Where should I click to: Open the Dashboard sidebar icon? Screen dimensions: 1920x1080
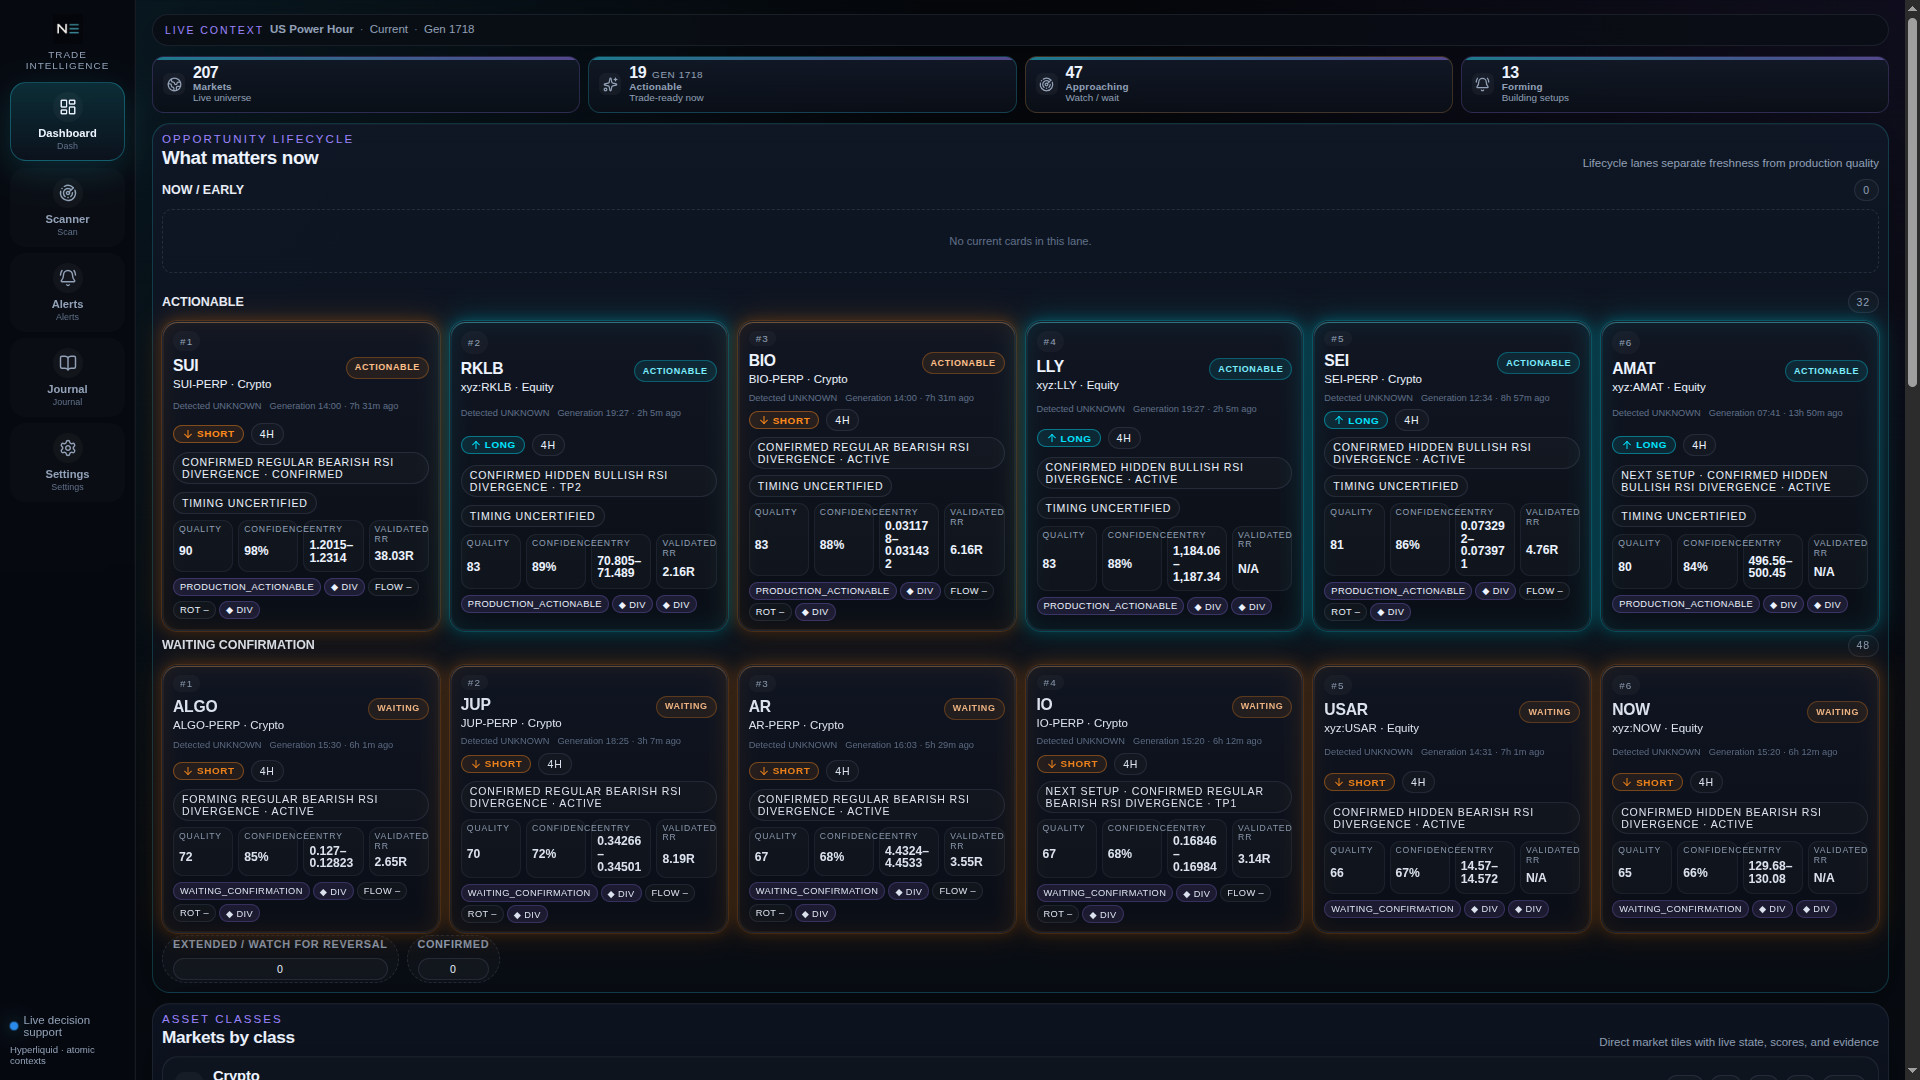click(x=67, y=107)
